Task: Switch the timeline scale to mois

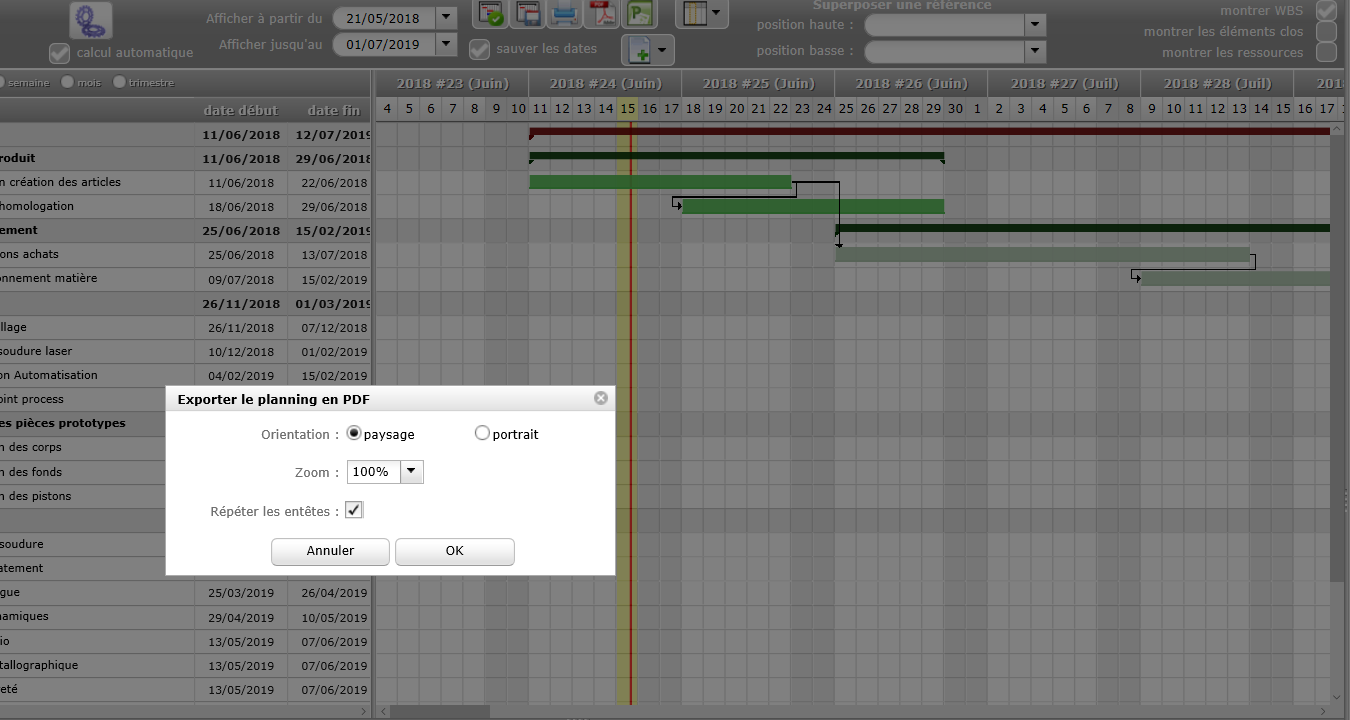Action: click(68, 83)
